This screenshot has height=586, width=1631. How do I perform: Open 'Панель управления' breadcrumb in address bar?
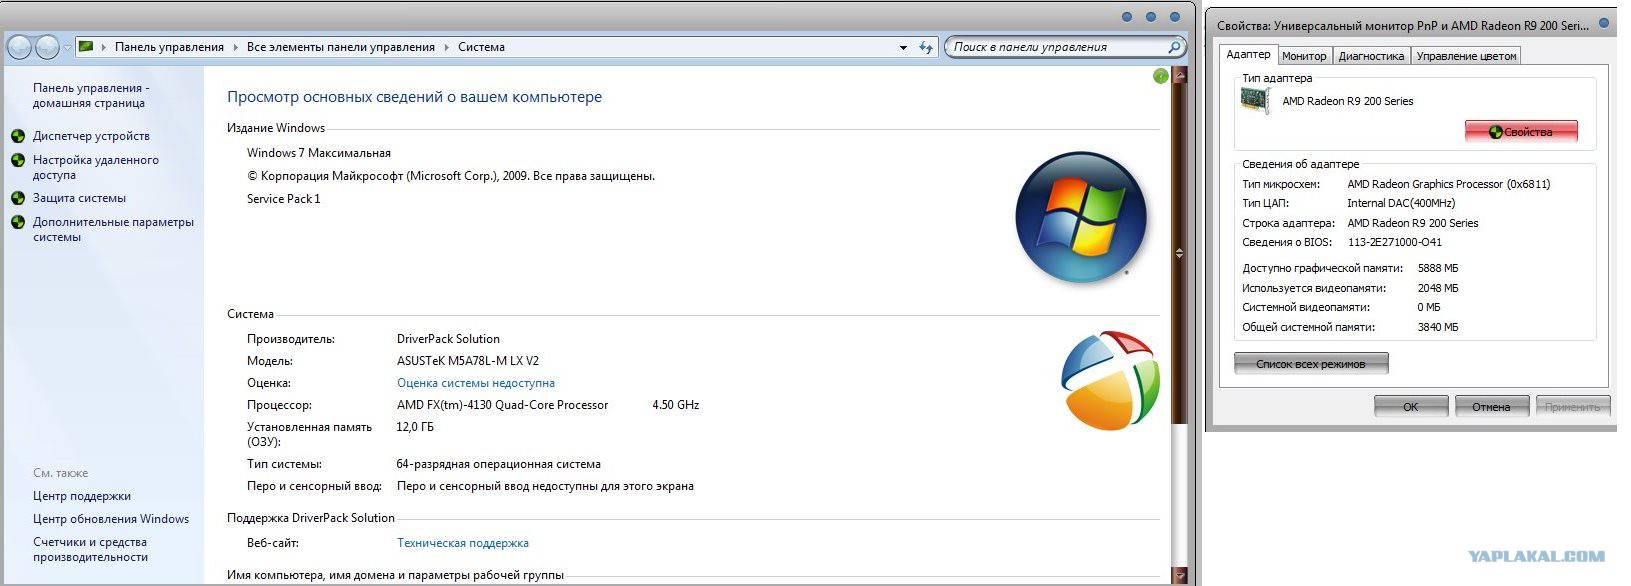pyautogui.click(x=169, y=47)
